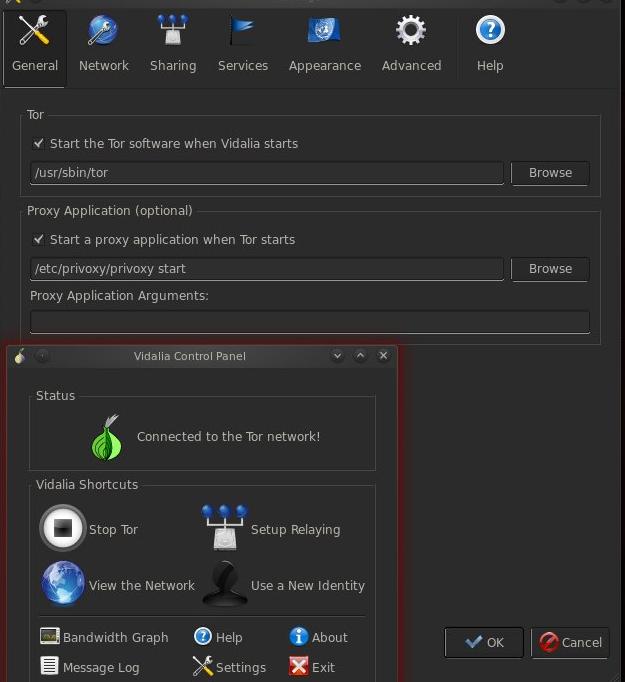Viewport: 625px width, 682px height.
Task: Open Help in the Vidalia shortcuts
Action: (x=218, y=637)
